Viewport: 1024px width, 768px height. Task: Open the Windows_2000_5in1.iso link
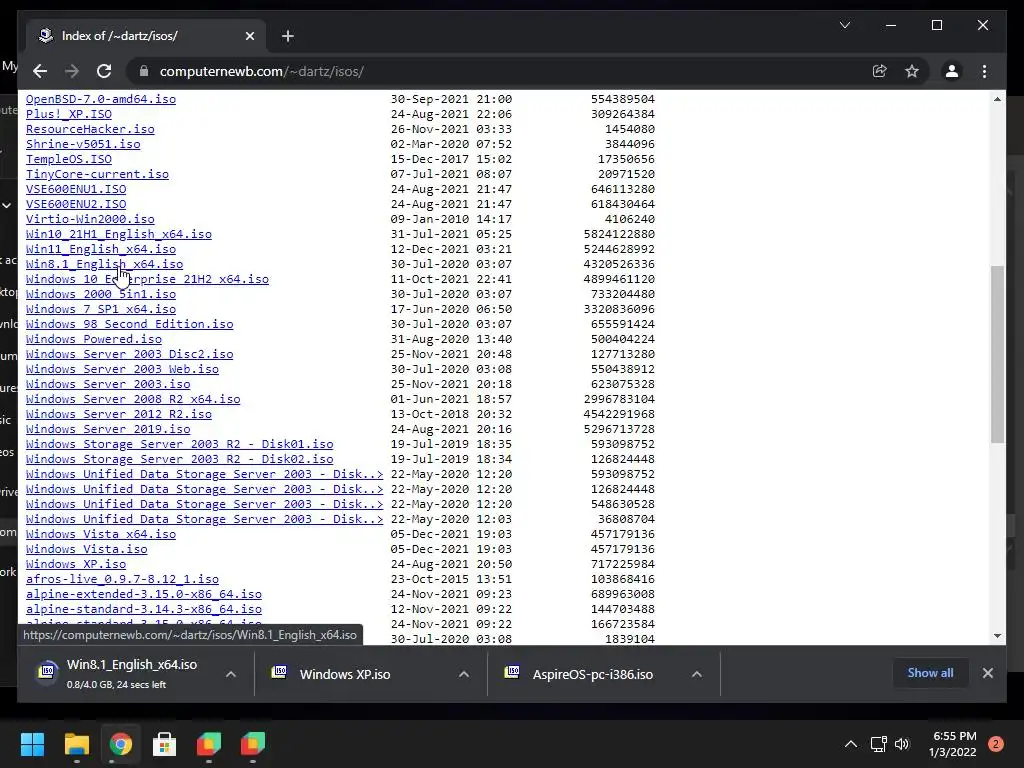(101, 294)
